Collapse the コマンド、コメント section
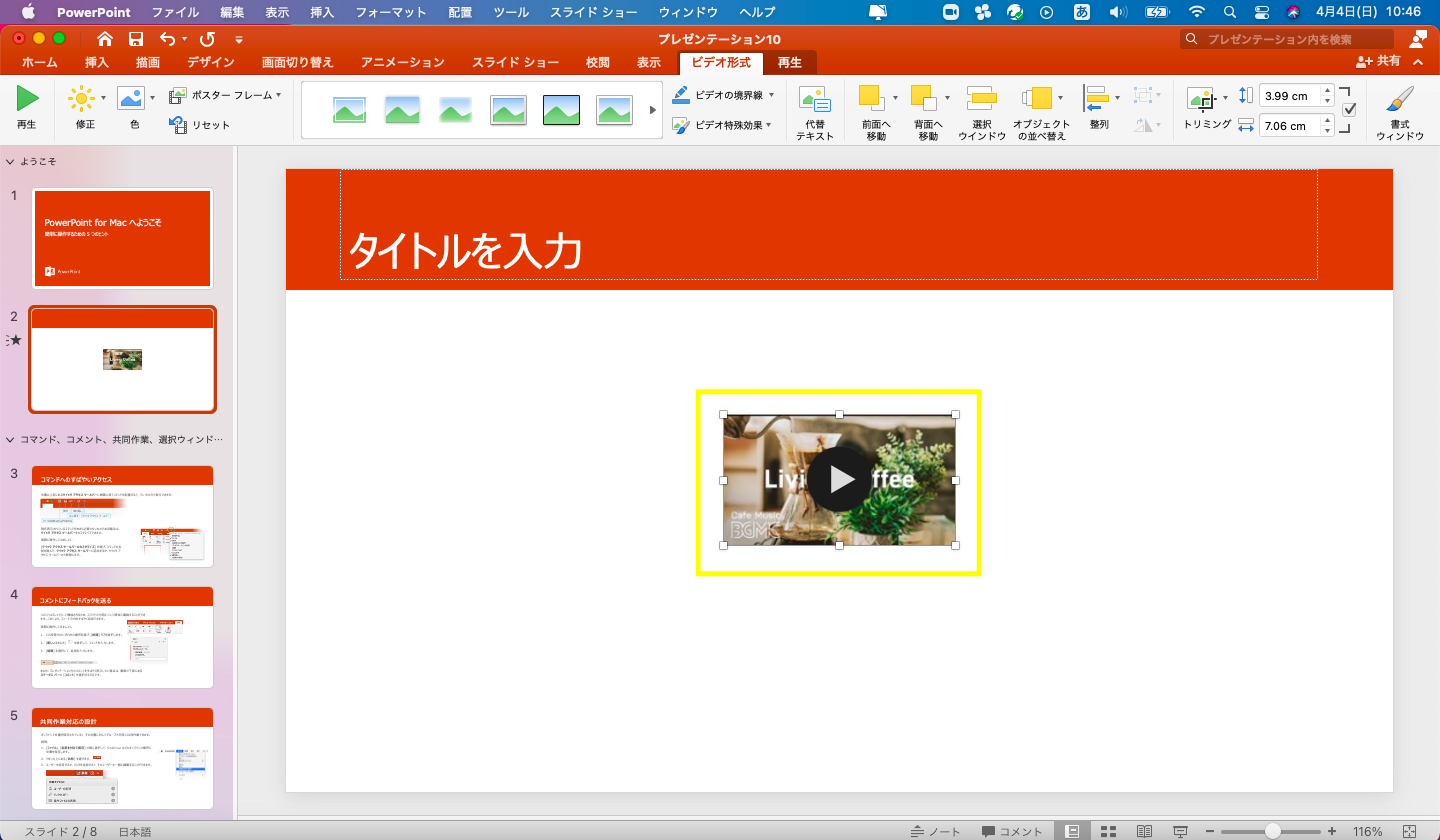This screenshot has height=840, width=1440. click(x=10, y=439)
